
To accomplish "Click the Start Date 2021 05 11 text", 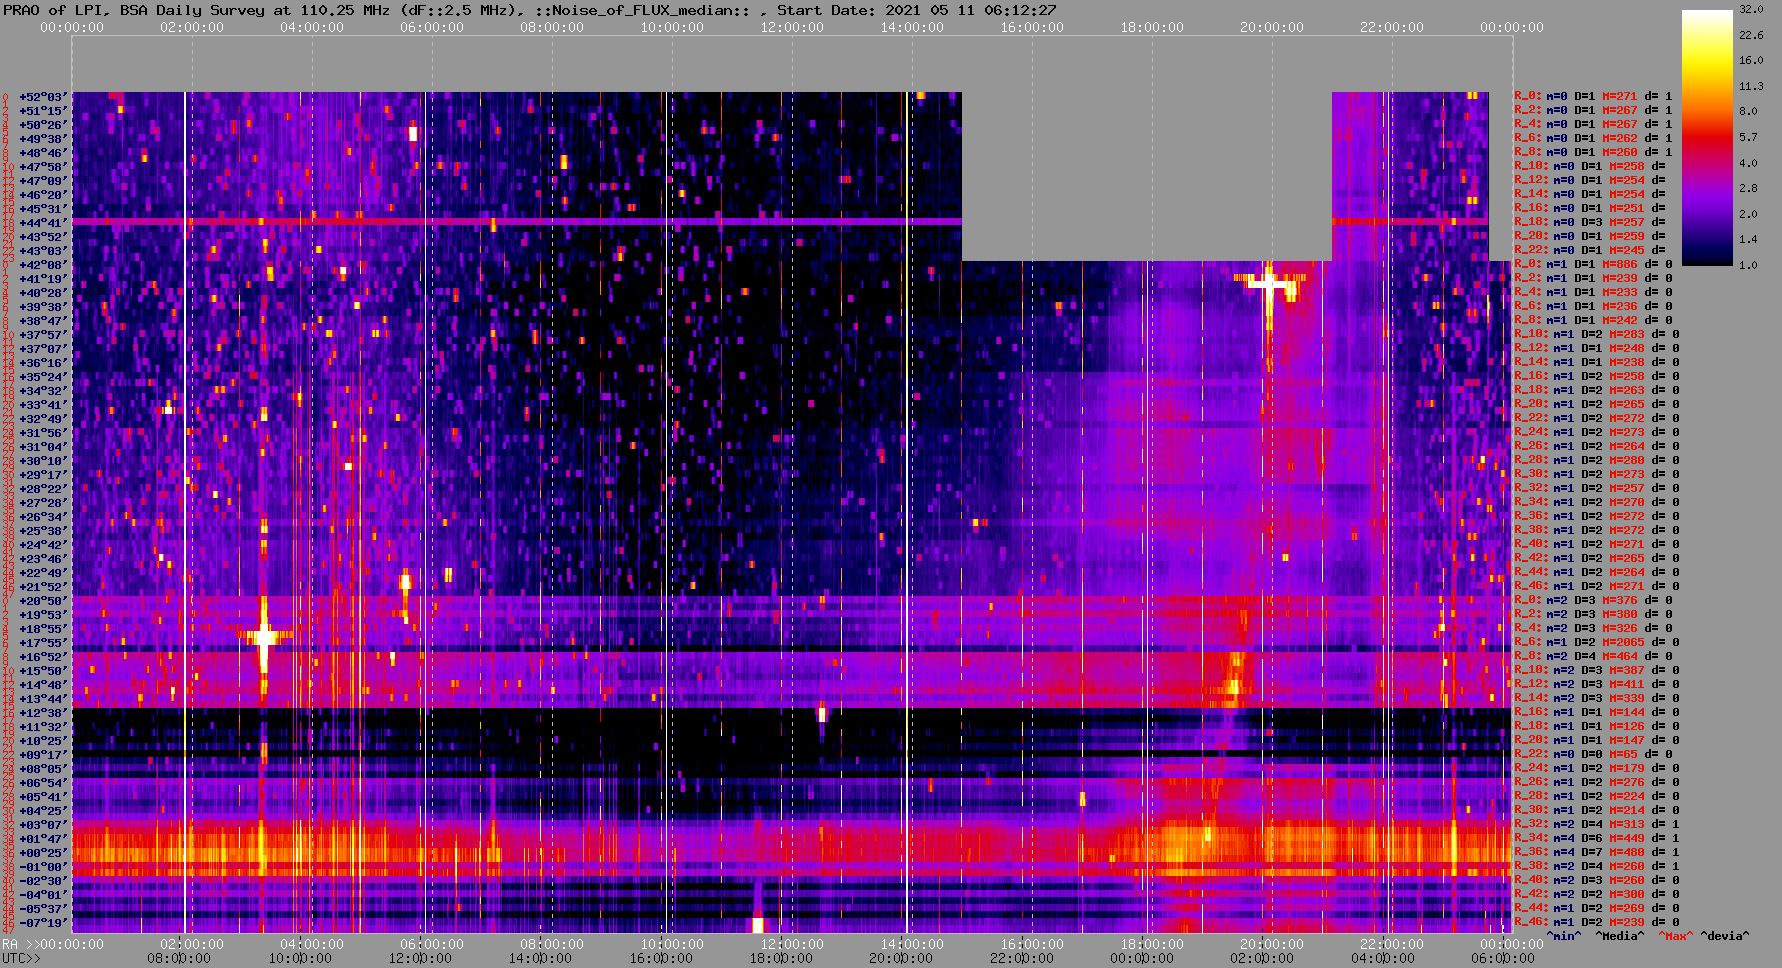I will pos(916,10).
